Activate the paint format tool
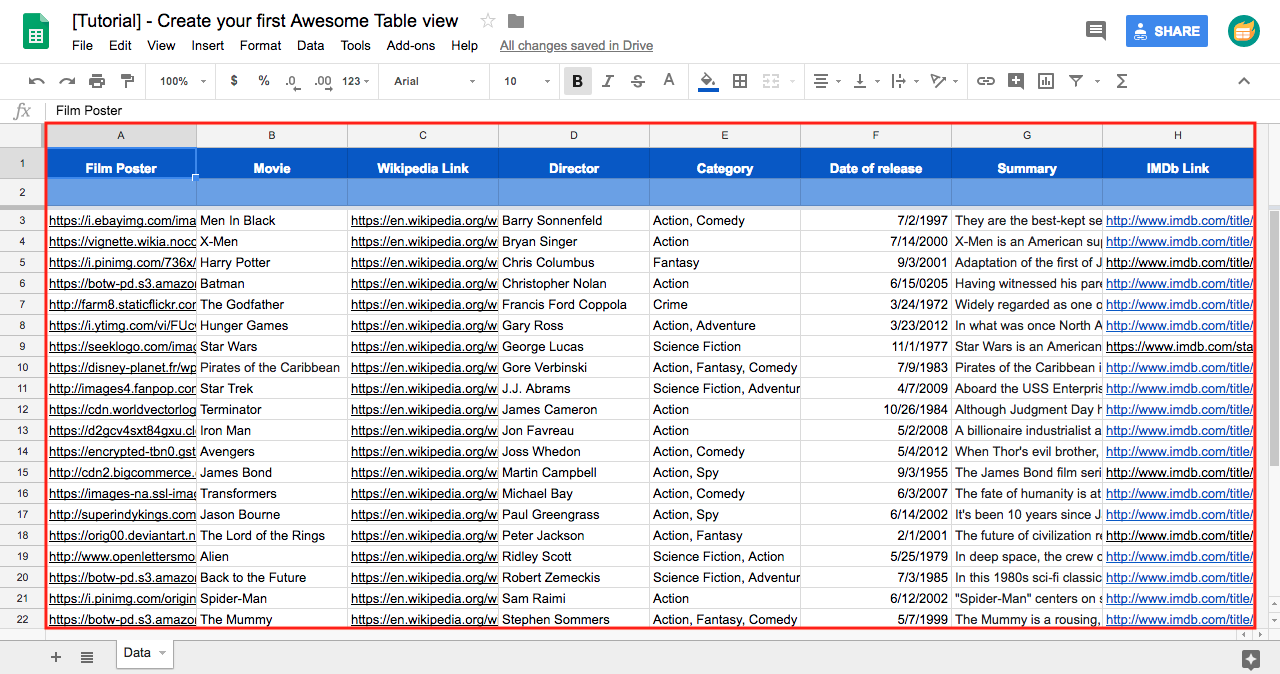1280x674 pixels. pos(127,81)
